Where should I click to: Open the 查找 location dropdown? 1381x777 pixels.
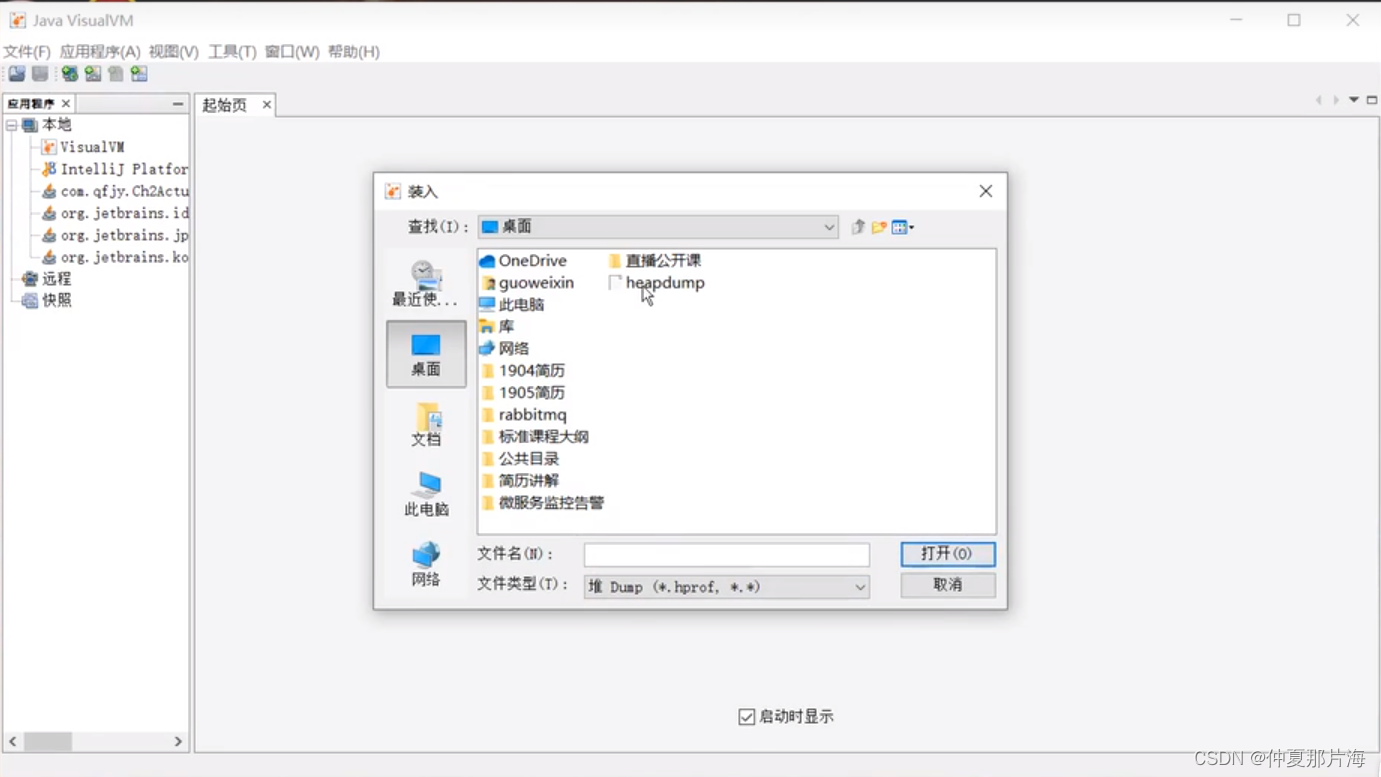point(829,227)
